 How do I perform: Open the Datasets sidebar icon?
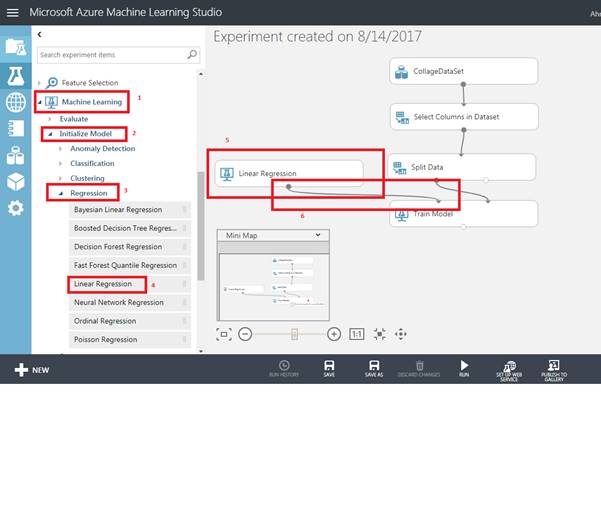pos(16,155)
